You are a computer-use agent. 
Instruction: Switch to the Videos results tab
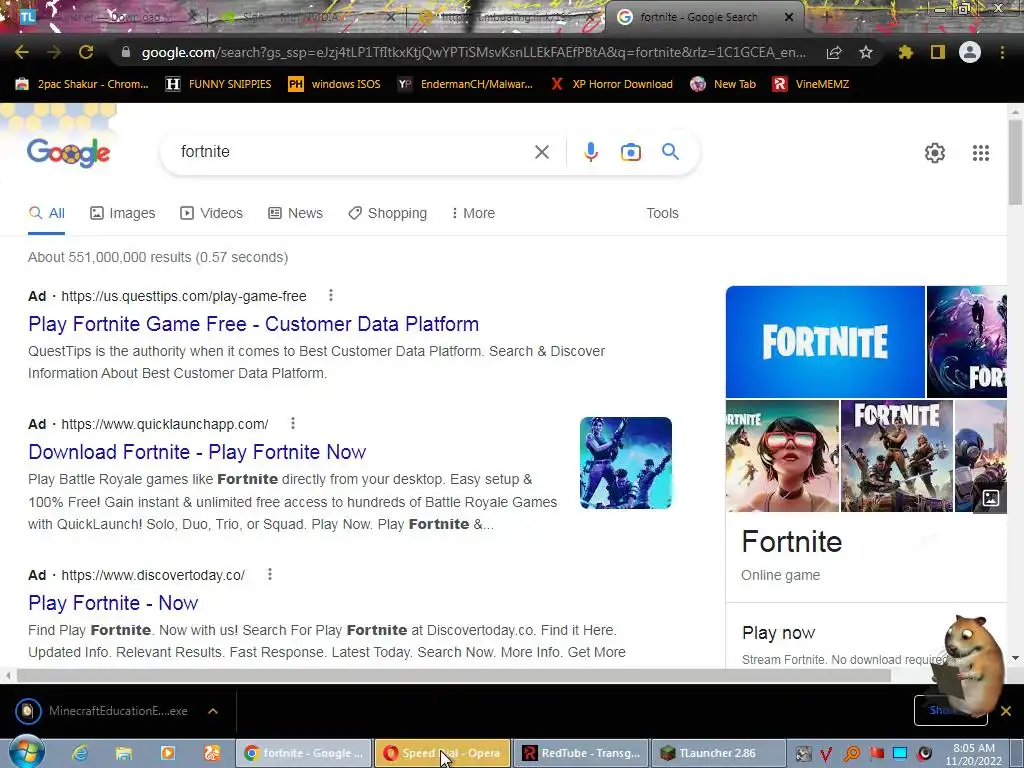[x=212, y=213]
